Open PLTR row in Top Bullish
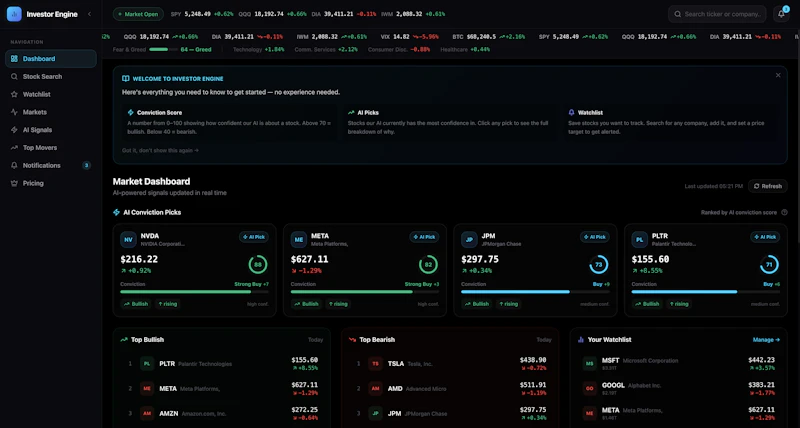Image resolution: width=800 pixels, height=428 pixels. coord(221,364)
